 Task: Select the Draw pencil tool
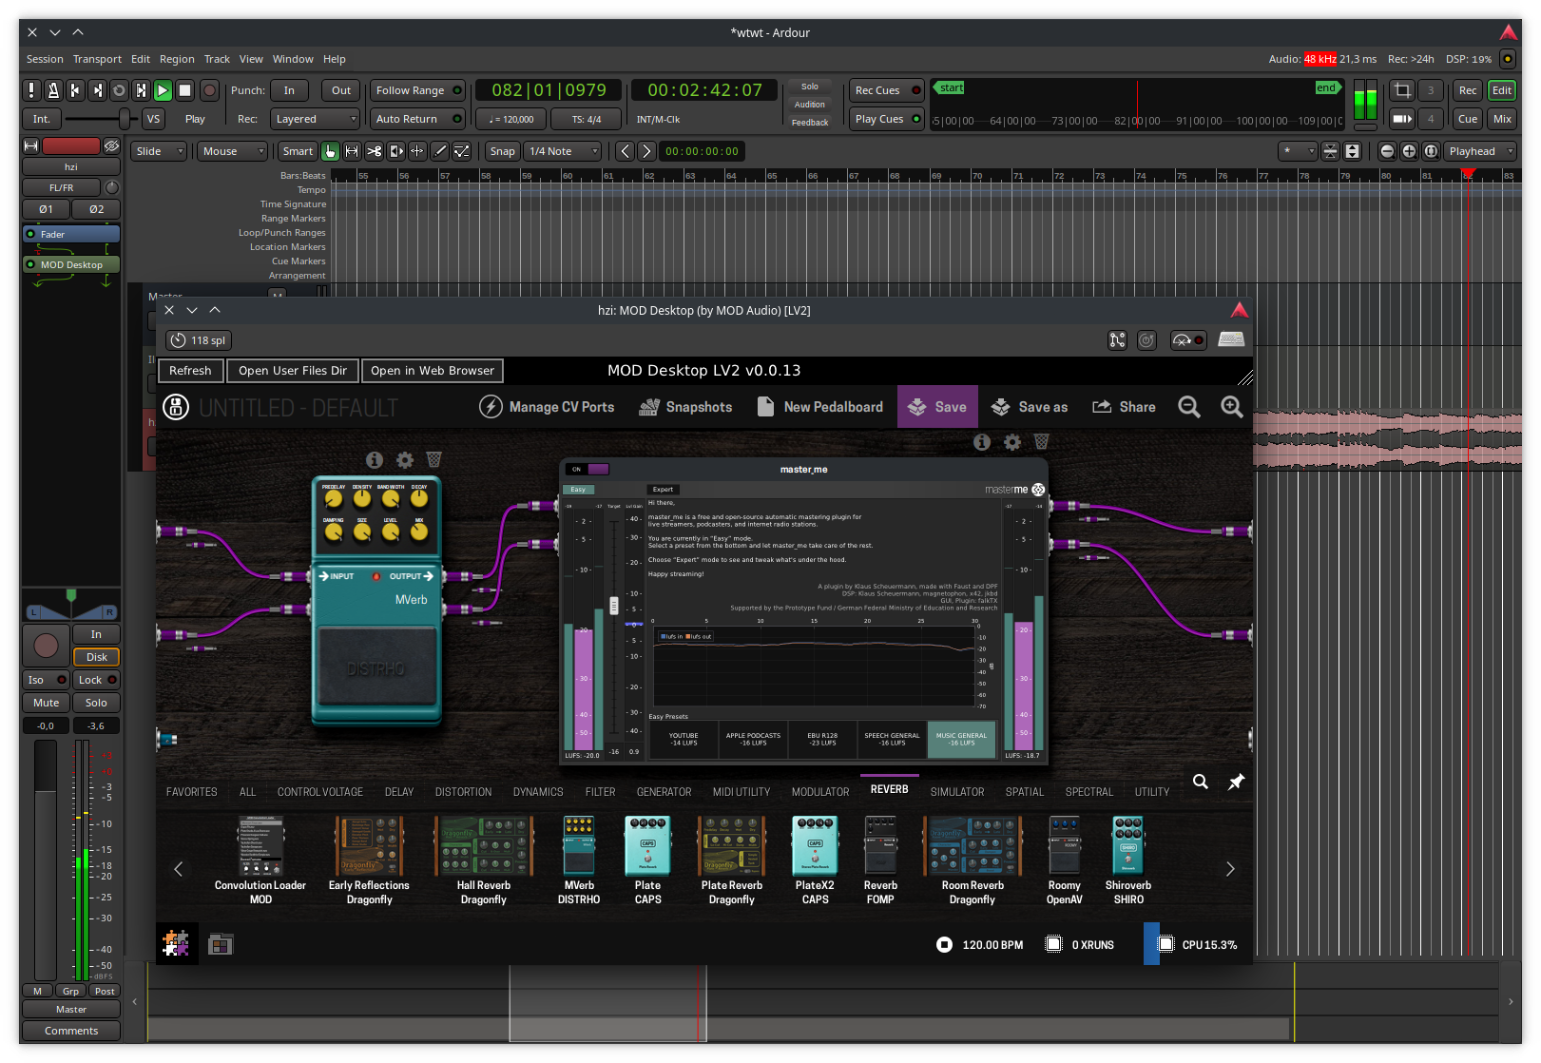(440, 151)
